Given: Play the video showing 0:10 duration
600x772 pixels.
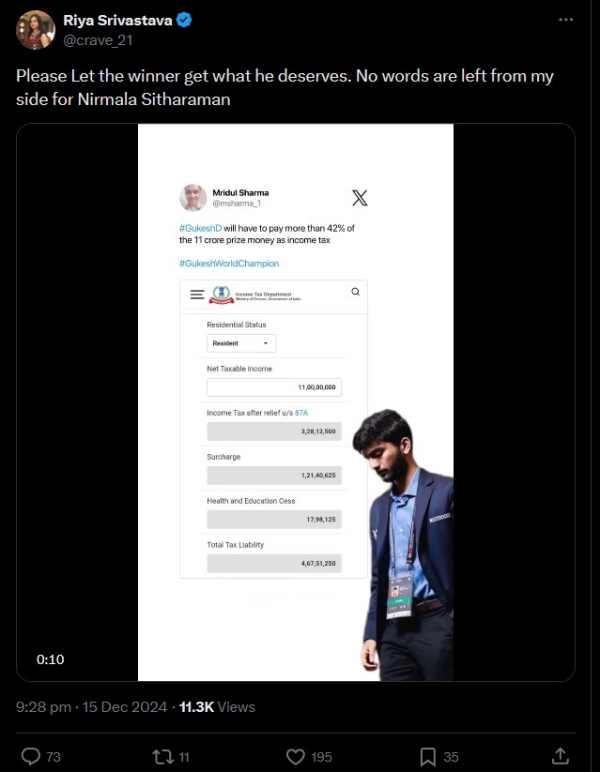Looking at the screenshot, I should click(x=295, y=402).
